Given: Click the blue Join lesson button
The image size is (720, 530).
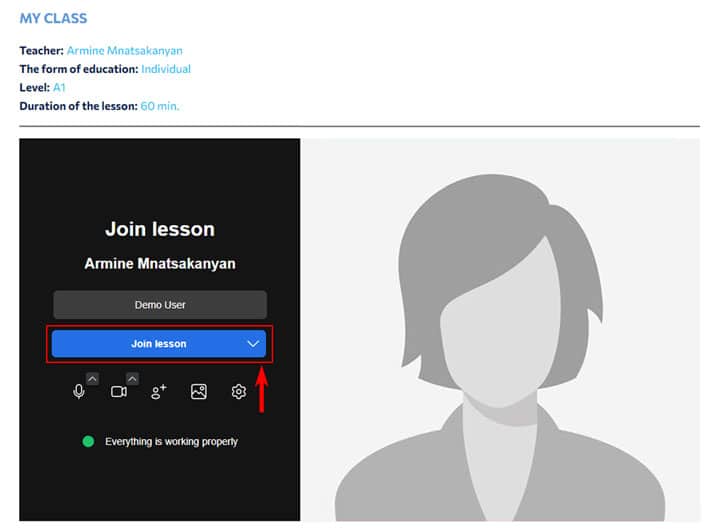Looking at the screenshot, I should click(159, 344).
